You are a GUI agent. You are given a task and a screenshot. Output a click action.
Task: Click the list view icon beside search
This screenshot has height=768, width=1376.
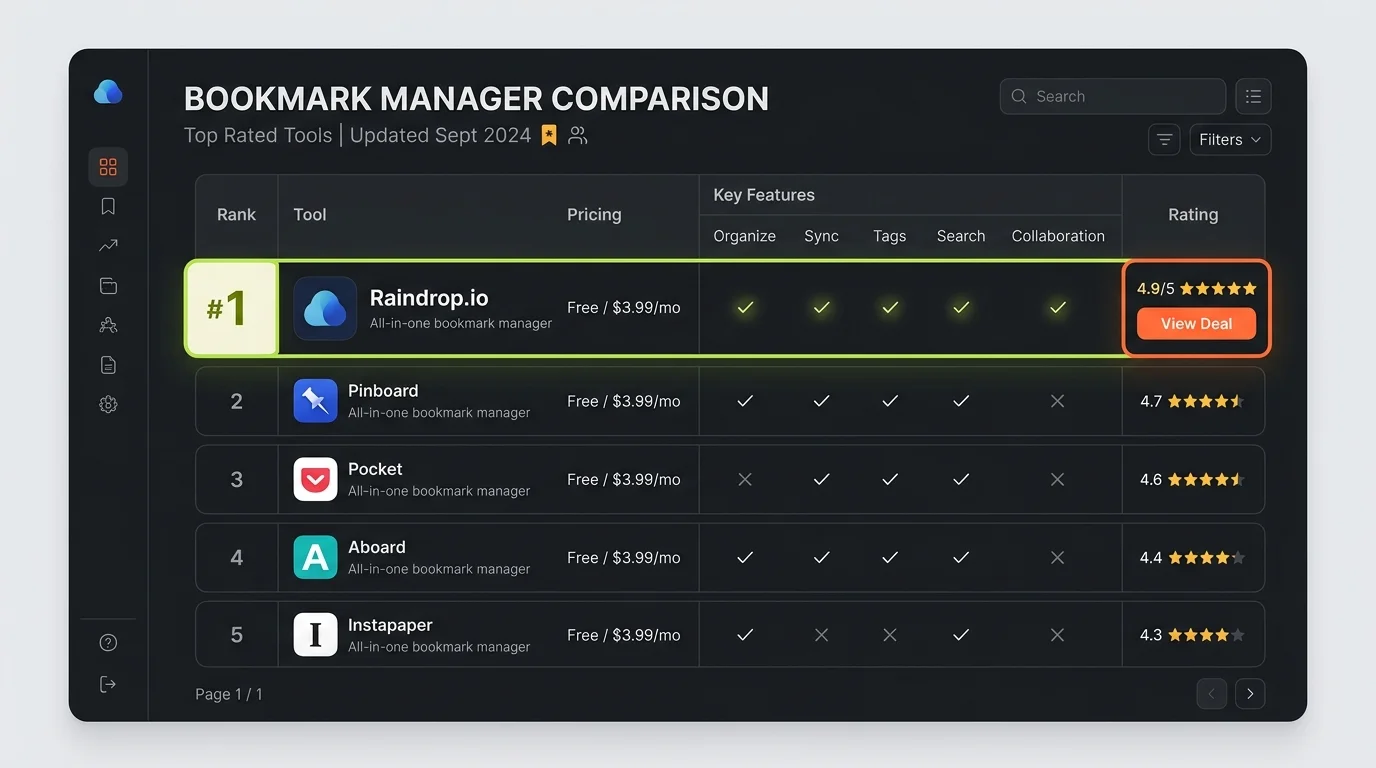(1253, 96)
